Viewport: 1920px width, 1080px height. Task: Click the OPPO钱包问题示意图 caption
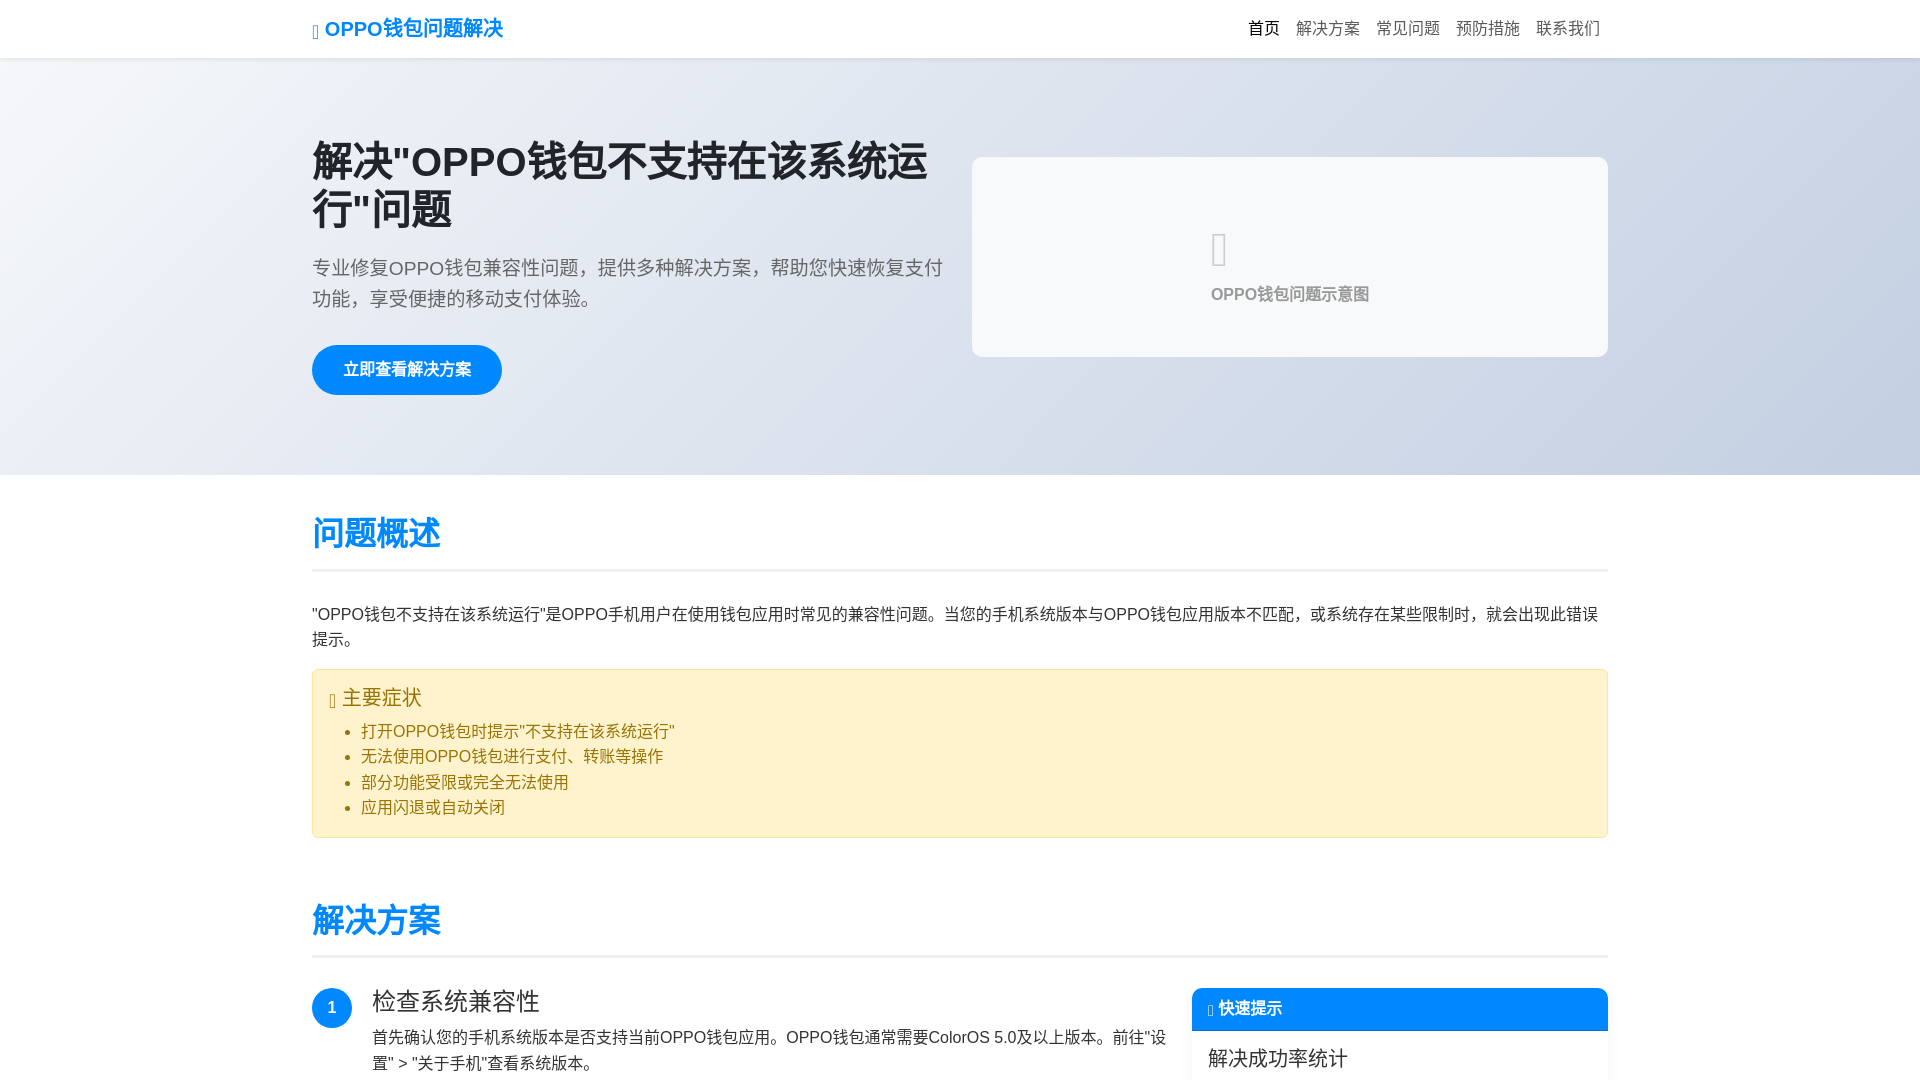tap(1290, 294)
